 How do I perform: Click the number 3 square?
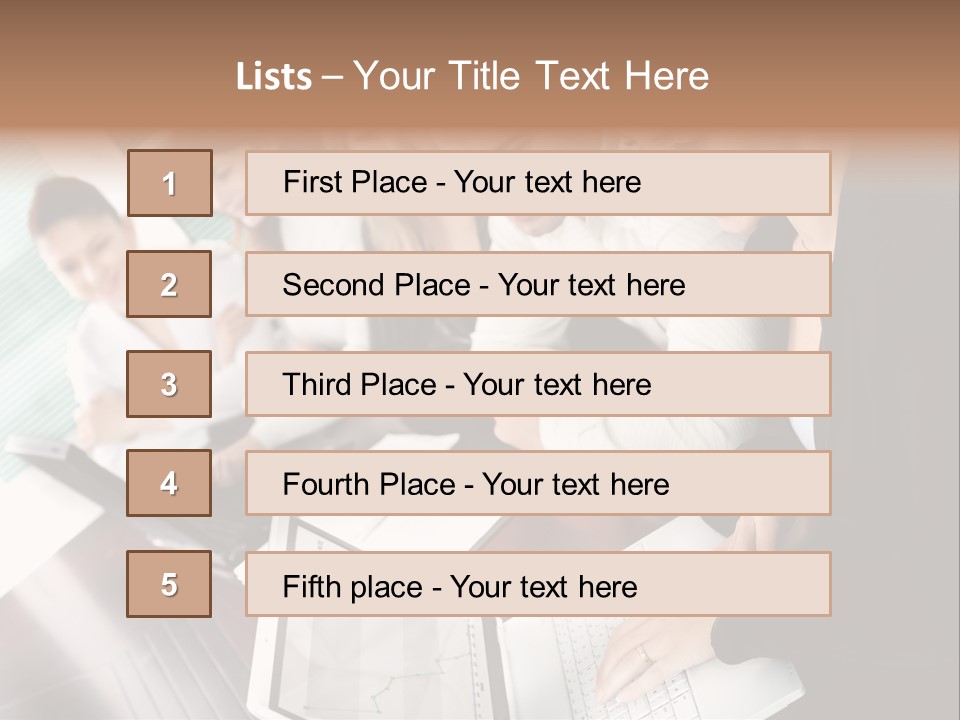pyautogui.click(x=169, y=384)
